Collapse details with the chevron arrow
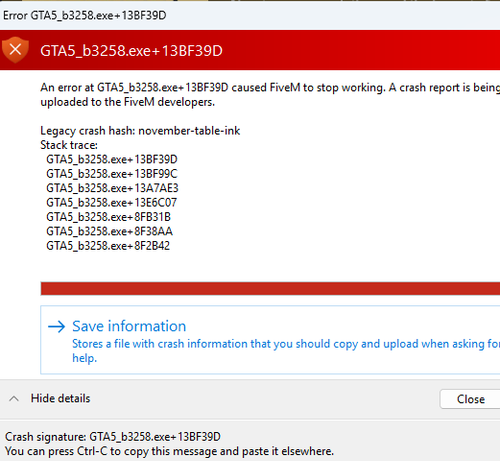This screenshot has width=500, height=461. [14, 399]
